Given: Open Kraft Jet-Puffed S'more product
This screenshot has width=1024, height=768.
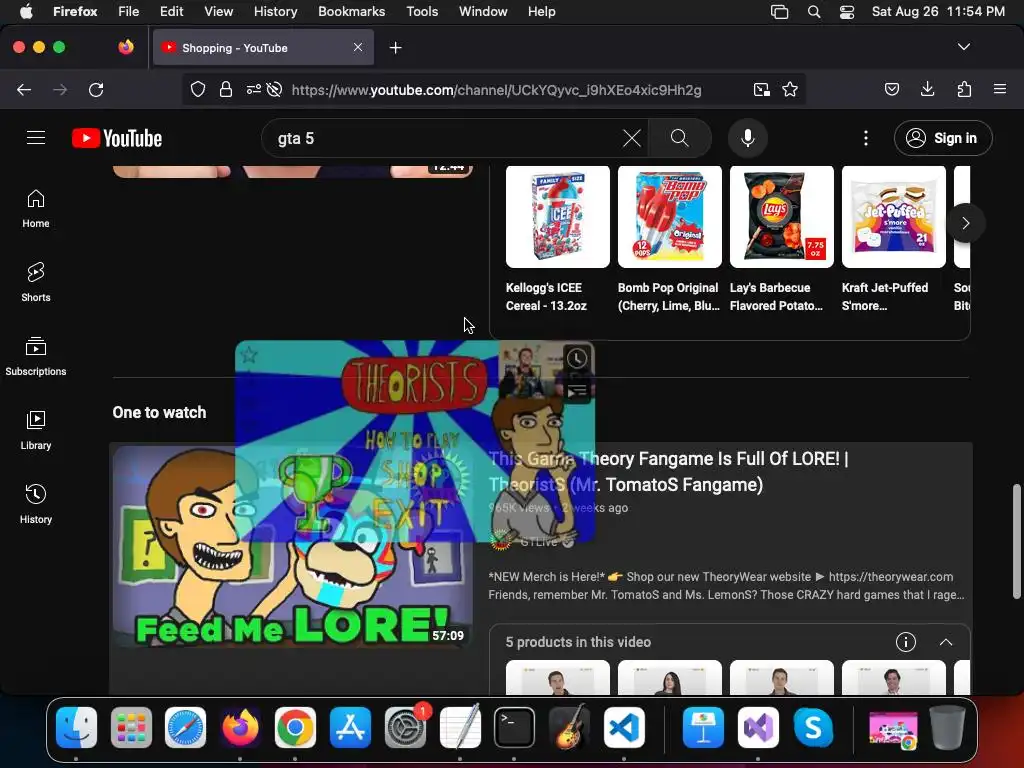Looking at the screenshot, I should 893,240.
